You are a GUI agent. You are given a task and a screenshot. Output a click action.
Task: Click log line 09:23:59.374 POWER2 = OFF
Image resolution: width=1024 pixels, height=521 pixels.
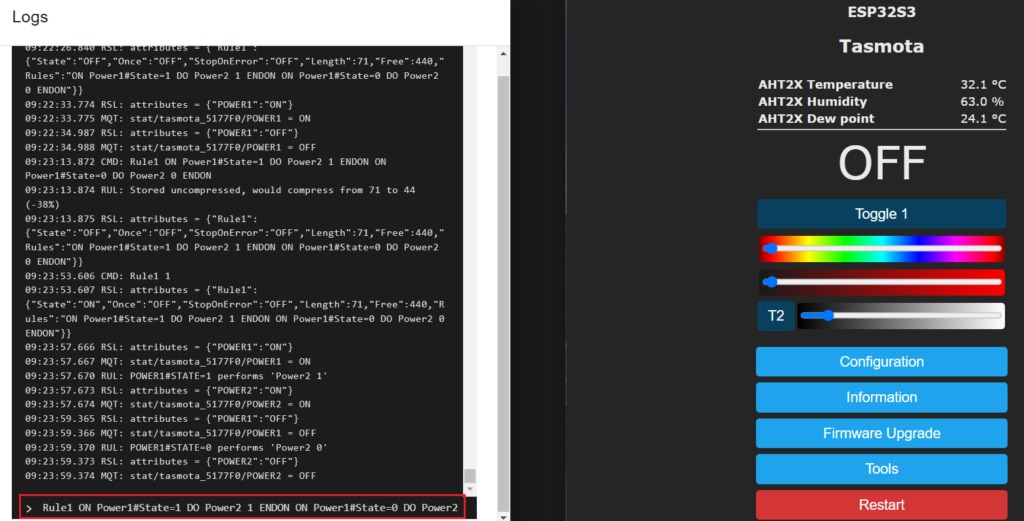tap(170, 476)
